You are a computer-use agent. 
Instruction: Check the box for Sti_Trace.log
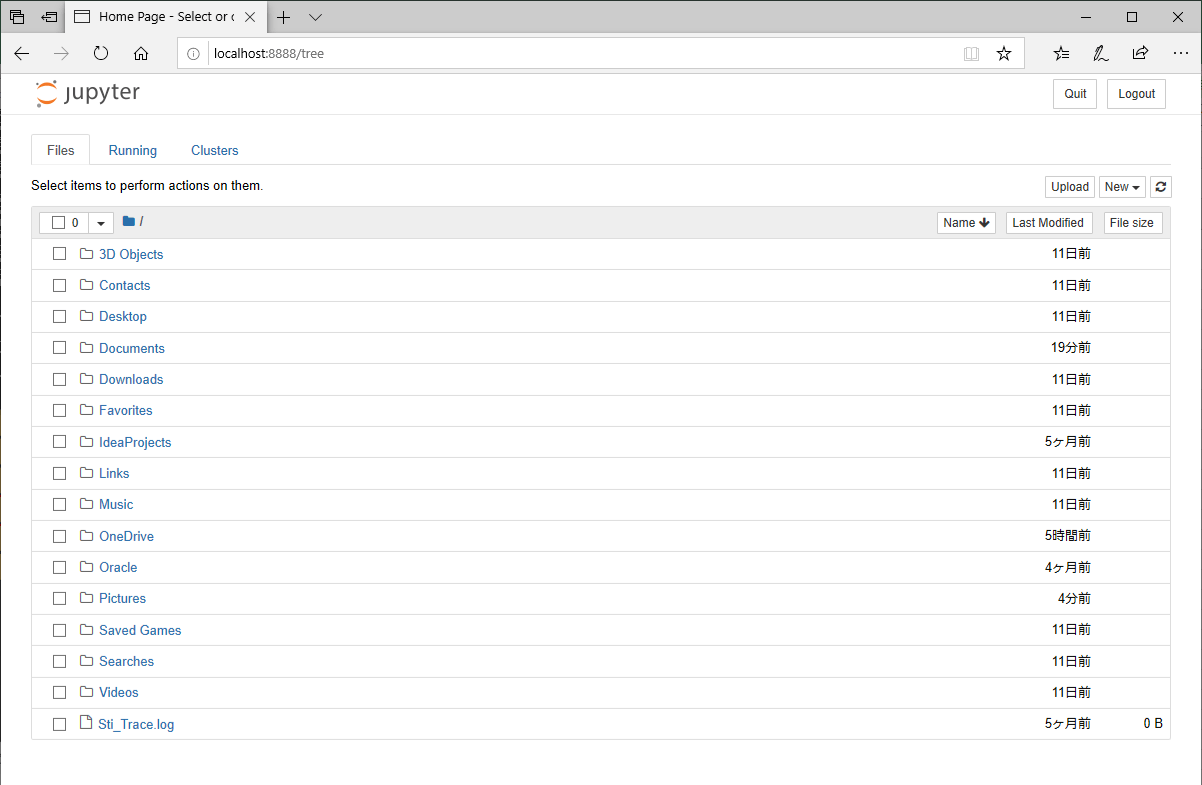(59, 724)
